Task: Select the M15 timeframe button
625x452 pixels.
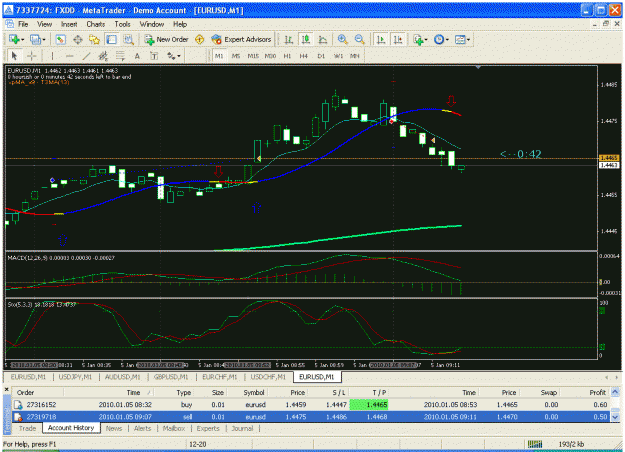Action: click(253, 56)
